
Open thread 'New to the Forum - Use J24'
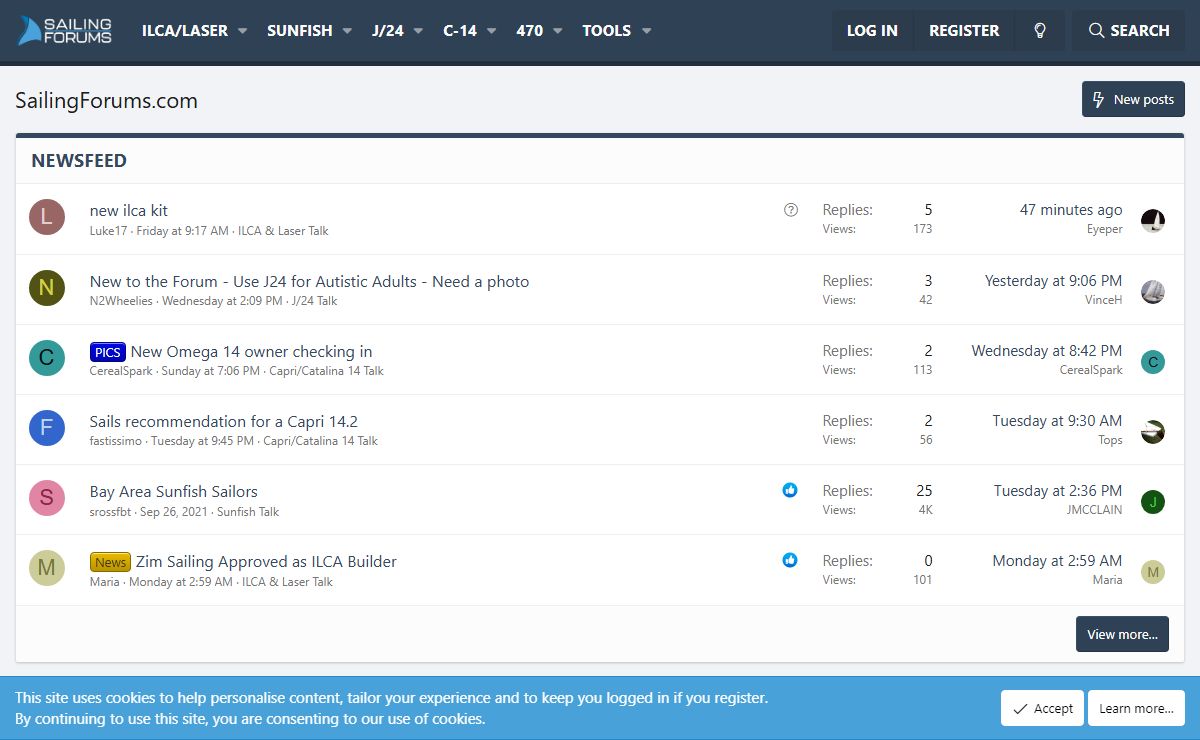click(309, 281)
